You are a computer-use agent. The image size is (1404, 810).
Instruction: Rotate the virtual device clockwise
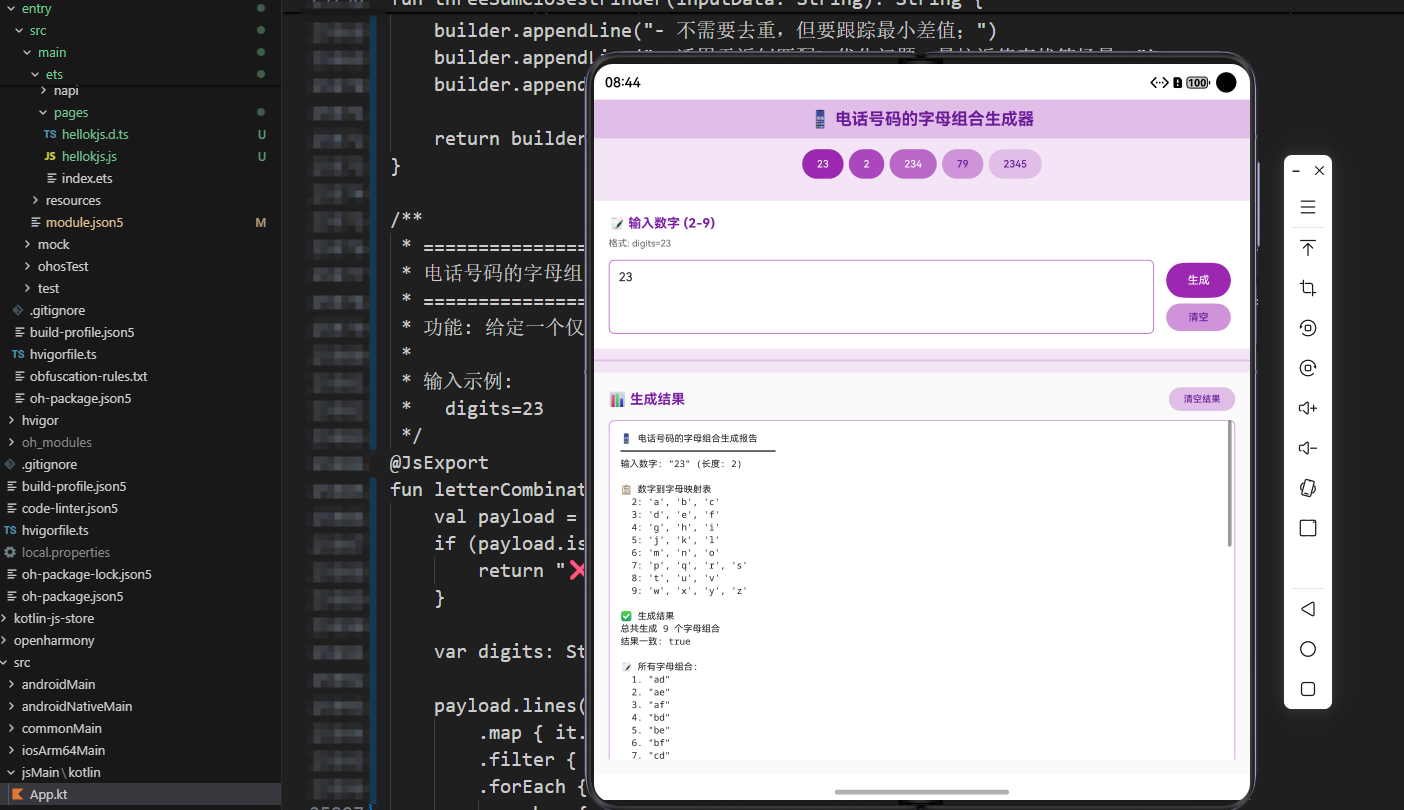pos(1307,367)
